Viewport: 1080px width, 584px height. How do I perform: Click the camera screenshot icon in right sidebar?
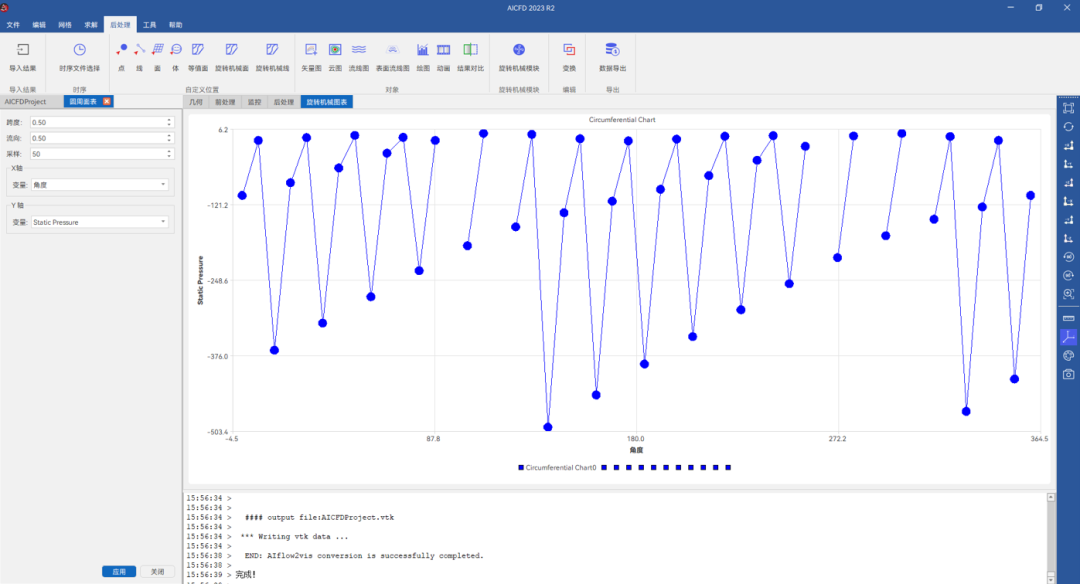1068,374
